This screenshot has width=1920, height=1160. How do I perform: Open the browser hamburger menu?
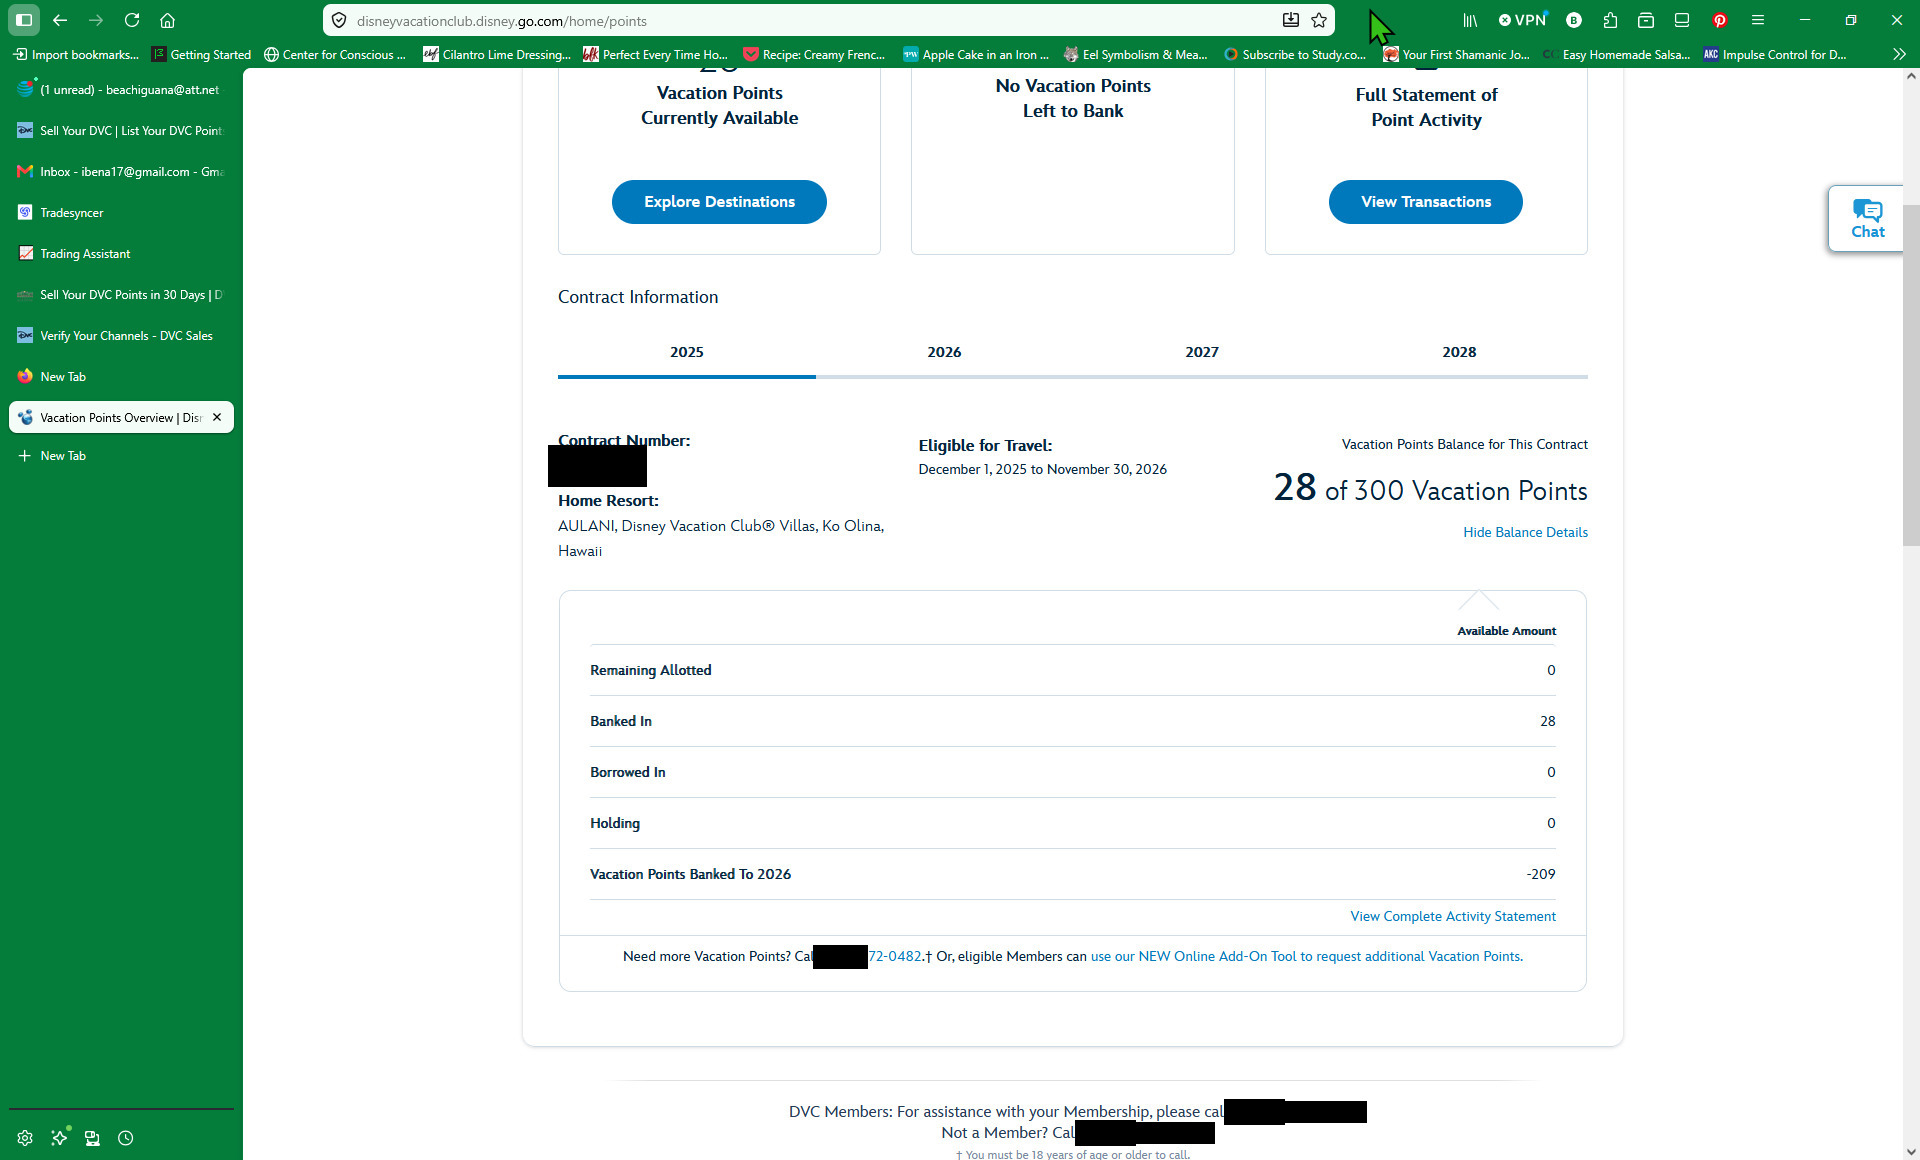(x=1758, y=20)
